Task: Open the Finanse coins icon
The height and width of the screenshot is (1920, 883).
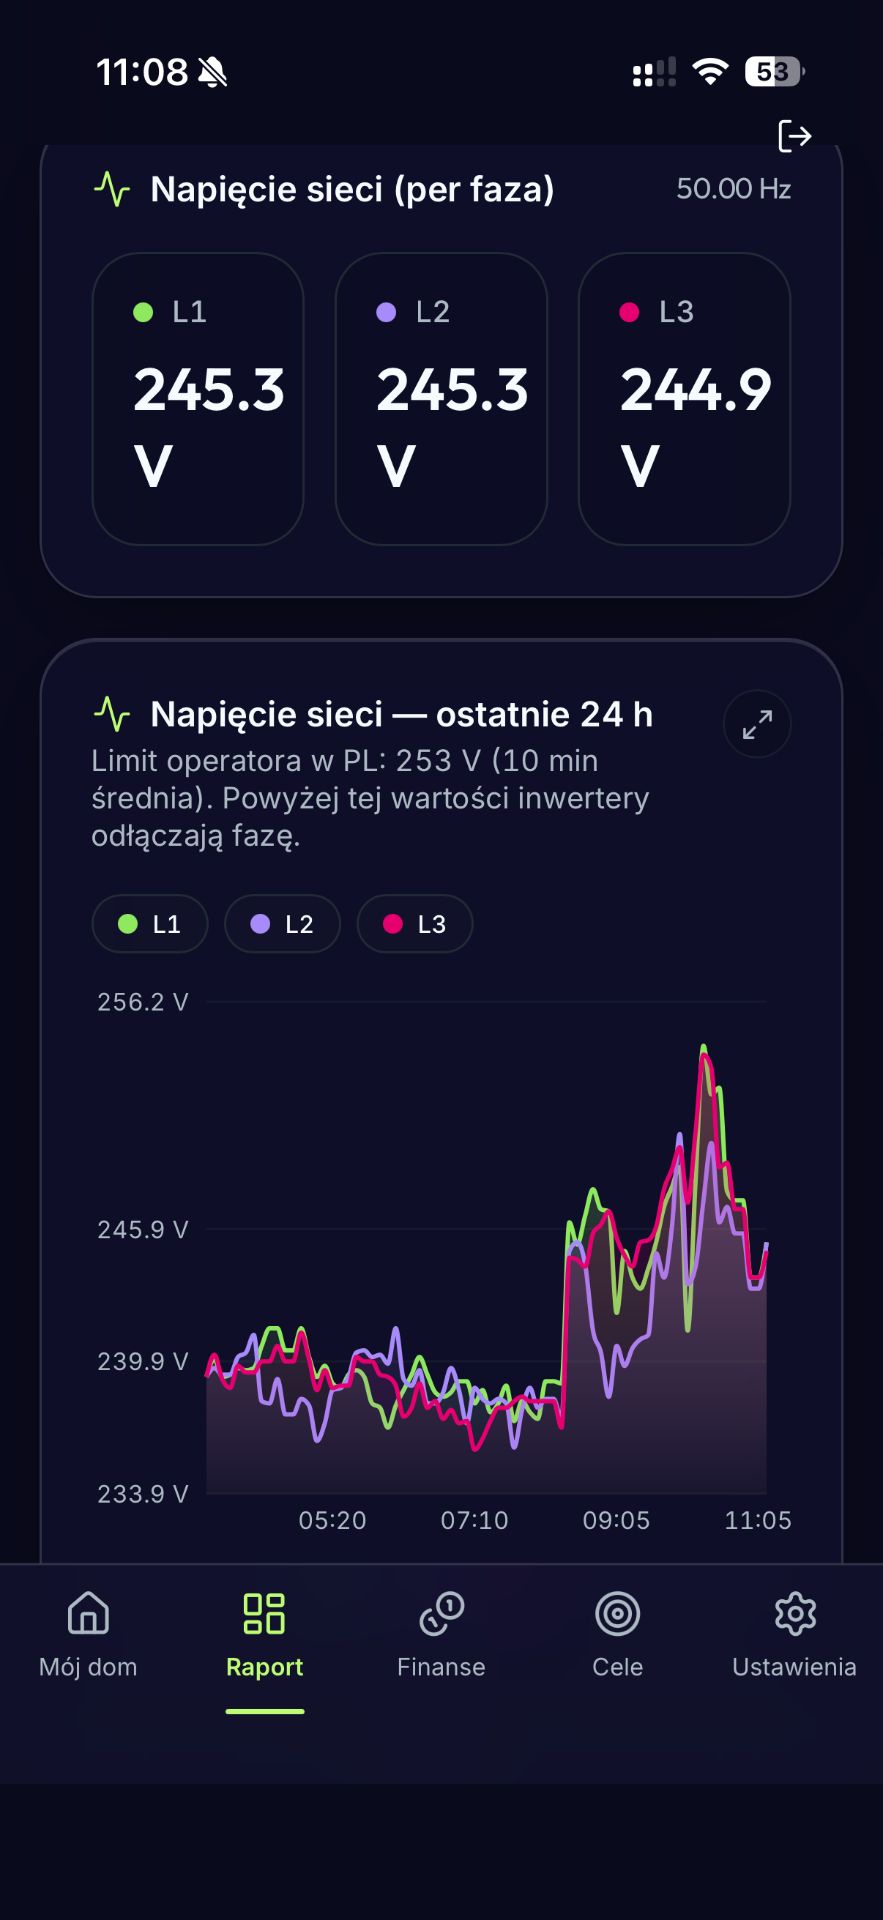Action: pos(441,1613)
